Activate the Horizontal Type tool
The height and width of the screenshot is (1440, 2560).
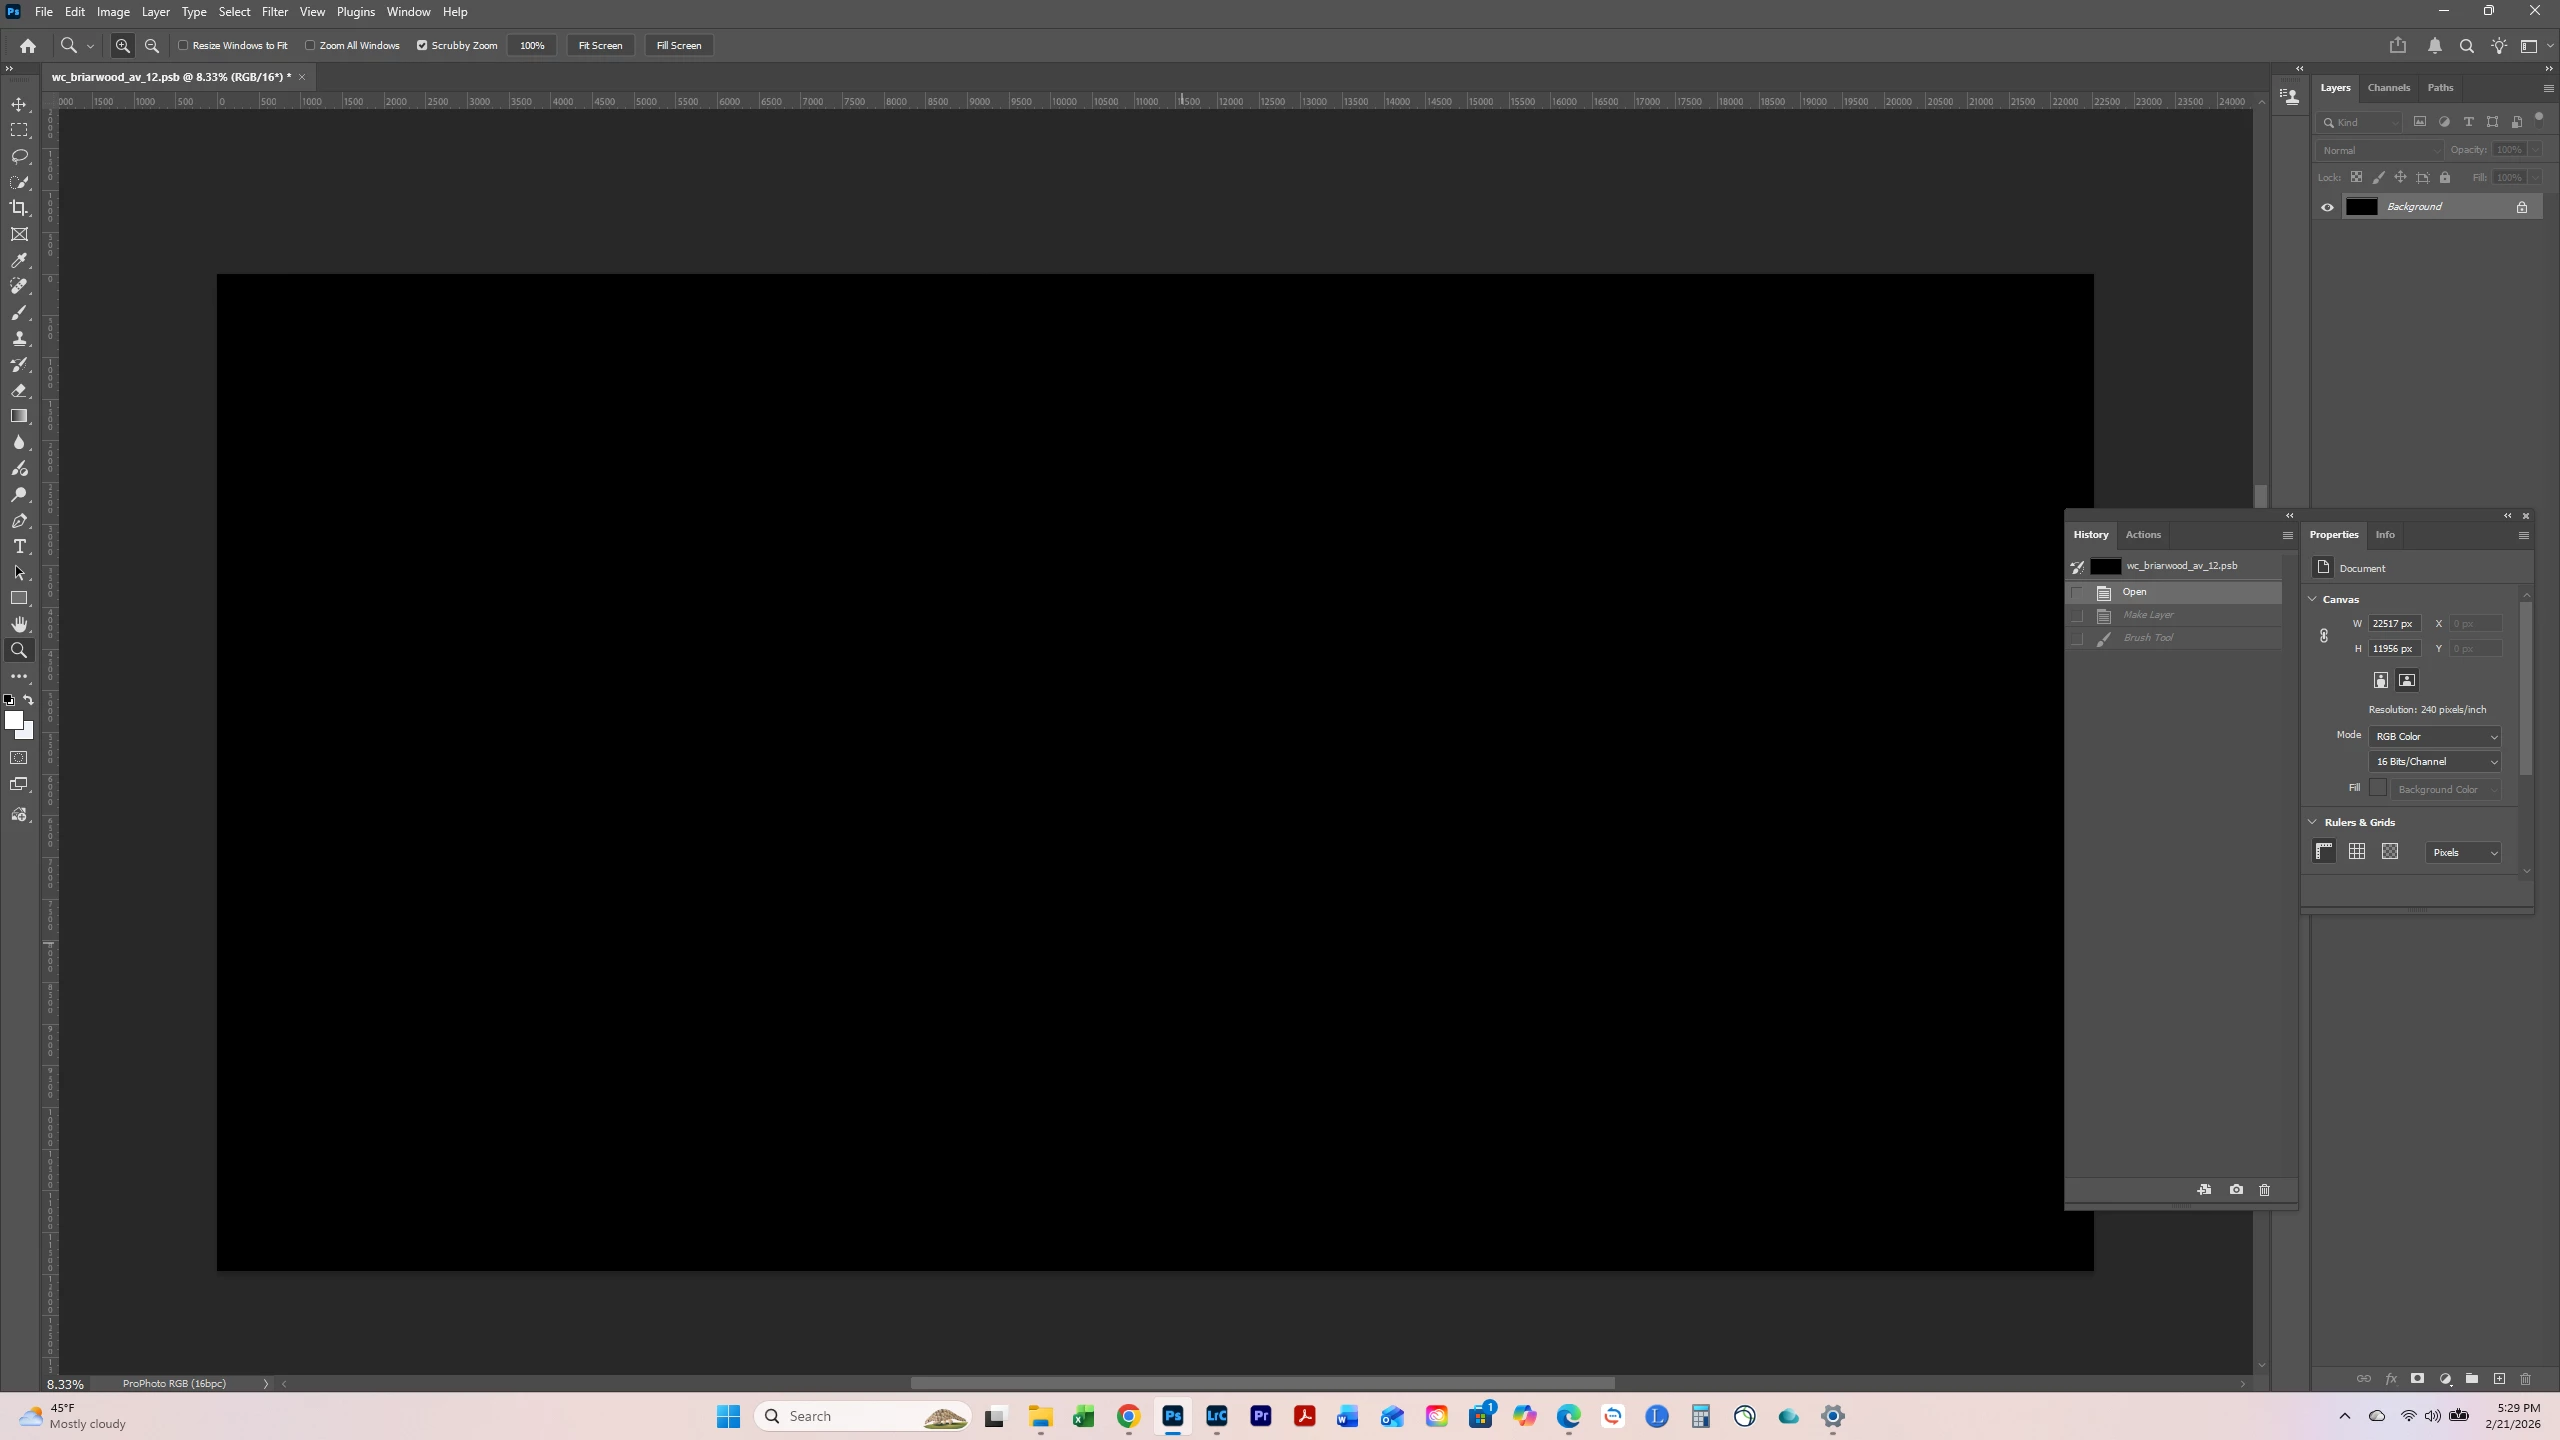tap(19, 546)
